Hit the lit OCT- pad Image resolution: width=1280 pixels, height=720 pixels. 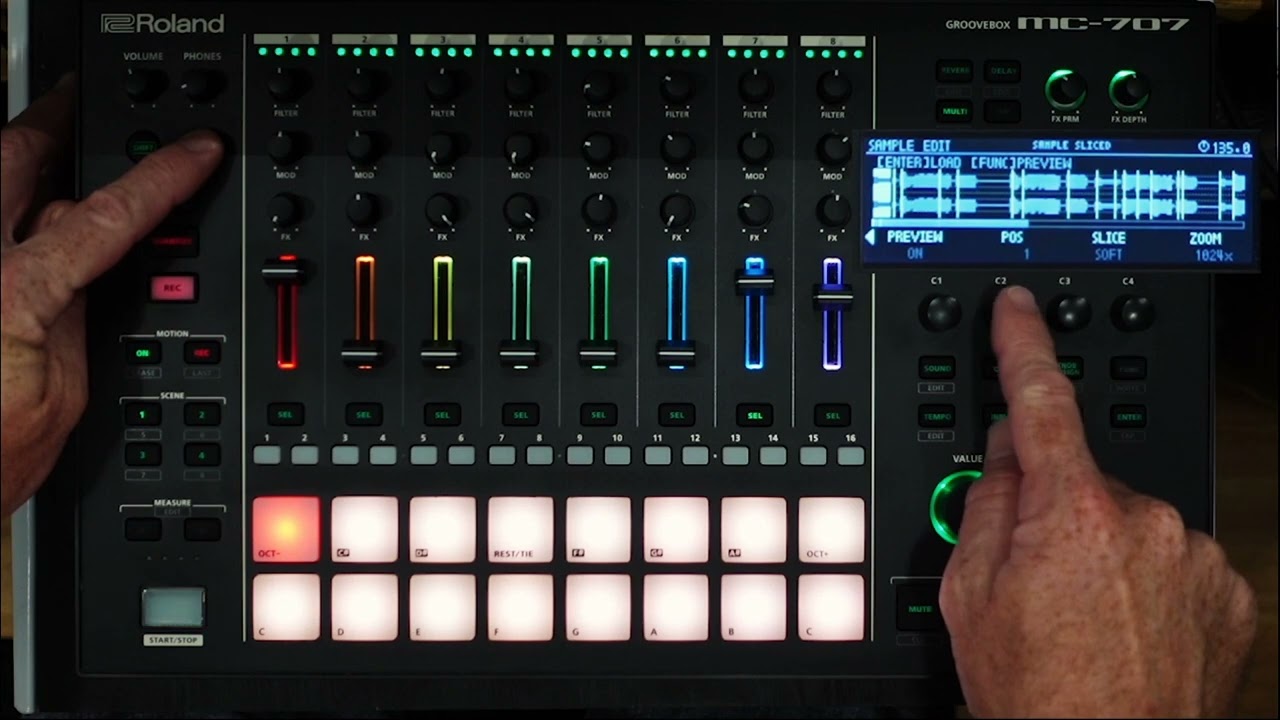(286, 529)
